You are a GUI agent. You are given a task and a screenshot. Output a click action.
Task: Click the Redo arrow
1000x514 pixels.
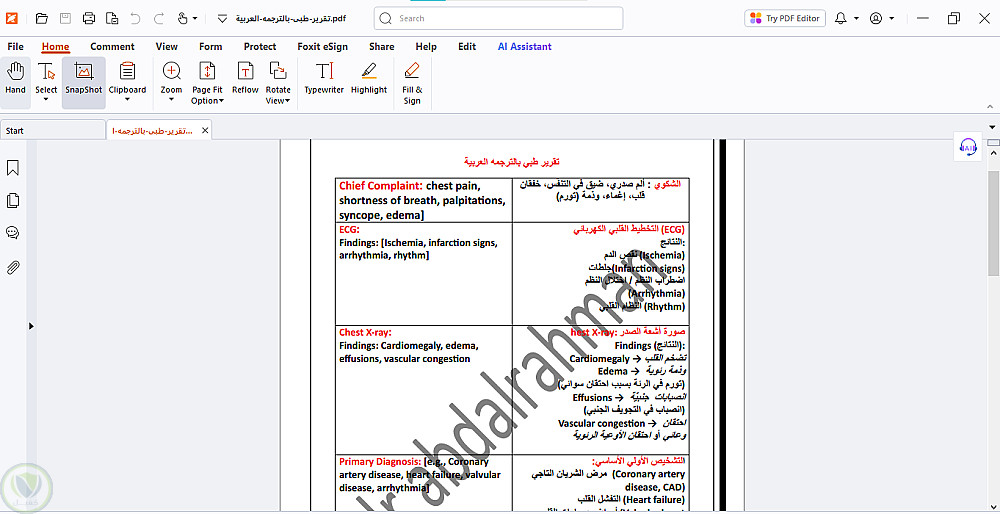pos(159,18)
